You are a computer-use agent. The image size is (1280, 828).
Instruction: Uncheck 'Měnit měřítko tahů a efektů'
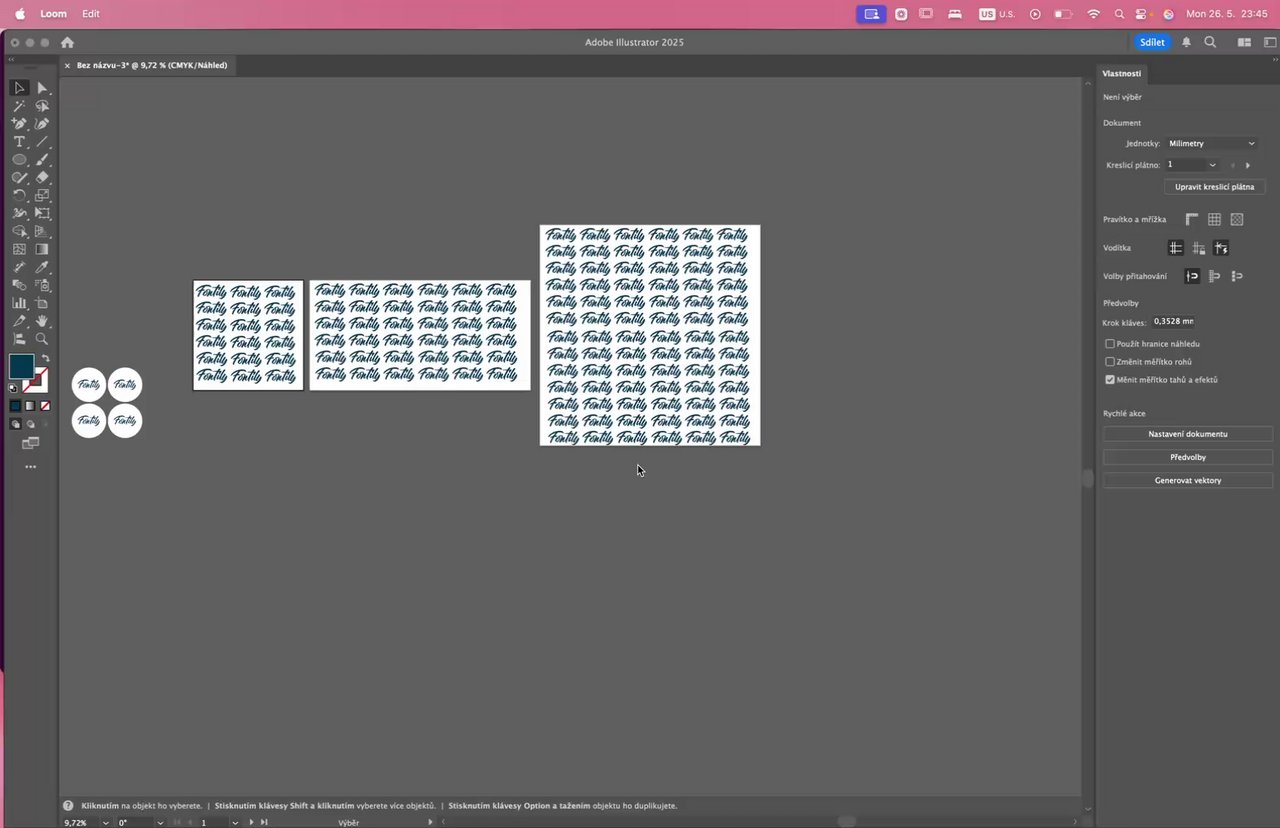coord(1110,380)
